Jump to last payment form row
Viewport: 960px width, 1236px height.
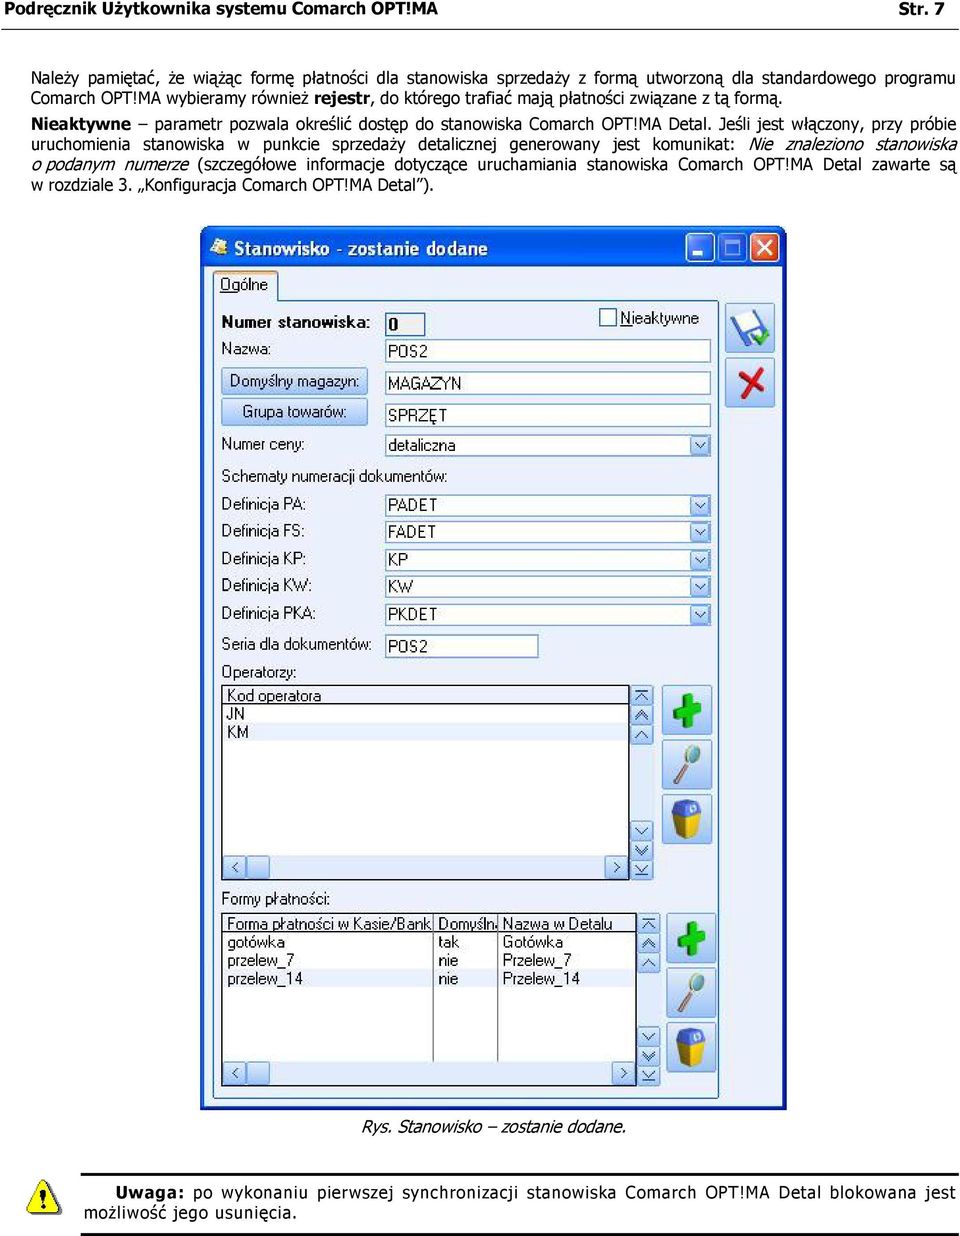(x=648, y=1076)
